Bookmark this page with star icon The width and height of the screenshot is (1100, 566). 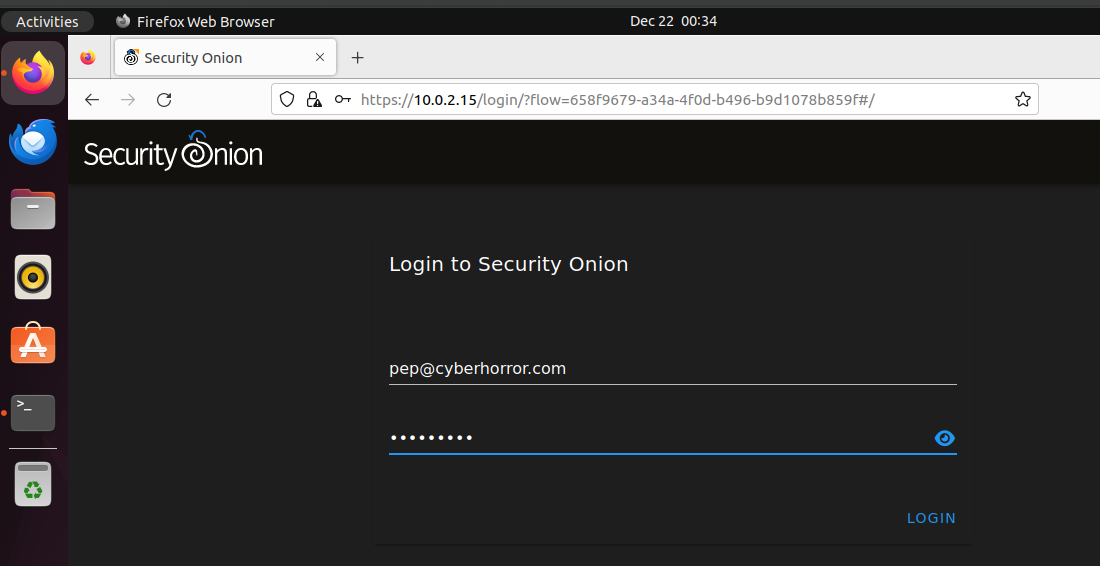[1022, 100]
